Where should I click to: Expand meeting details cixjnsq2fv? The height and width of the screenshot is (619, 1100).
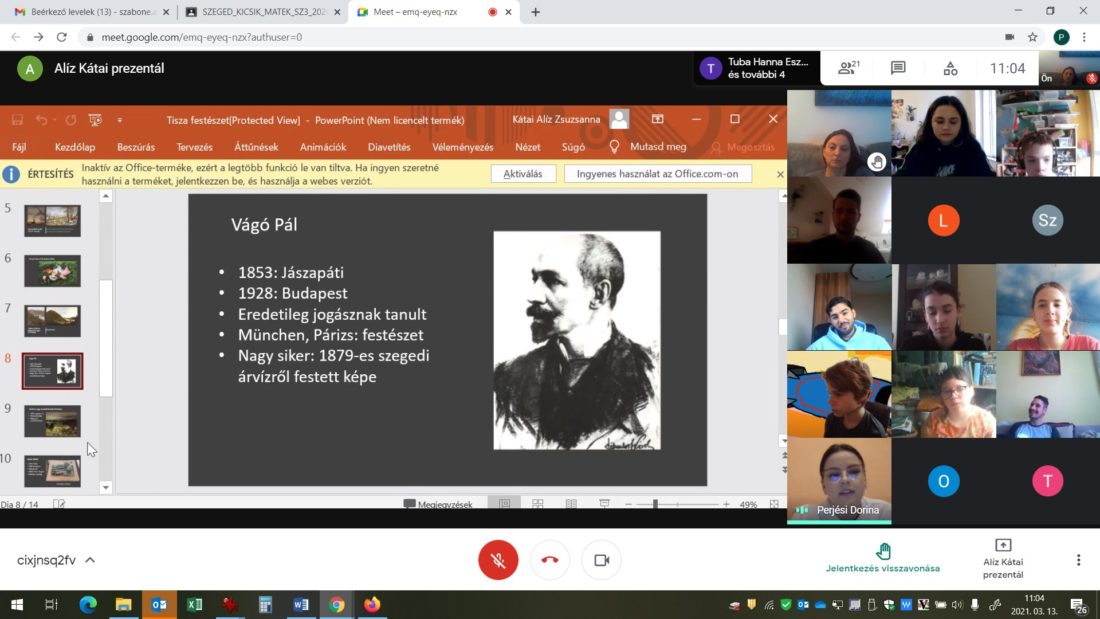click(x=56, y=560)
